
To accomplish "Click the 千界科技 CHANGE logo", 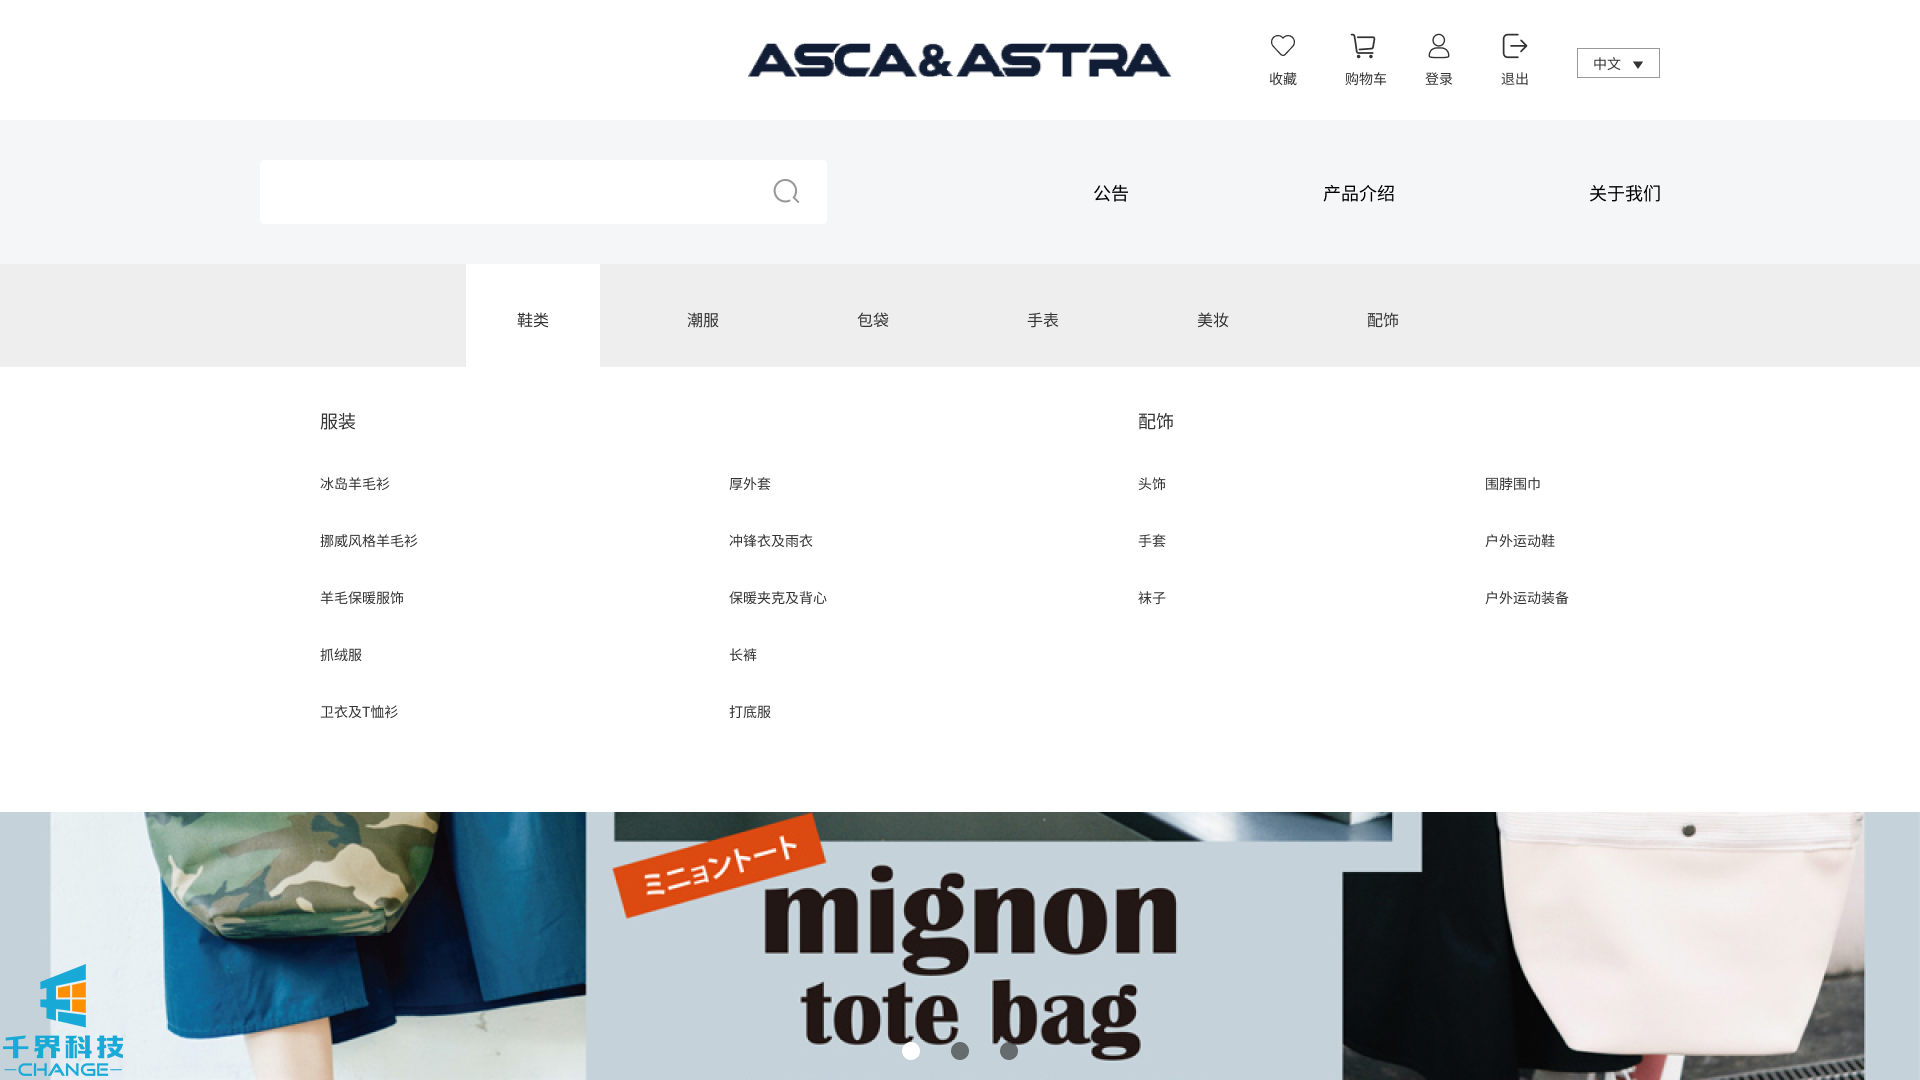I will click(63, 1020).
